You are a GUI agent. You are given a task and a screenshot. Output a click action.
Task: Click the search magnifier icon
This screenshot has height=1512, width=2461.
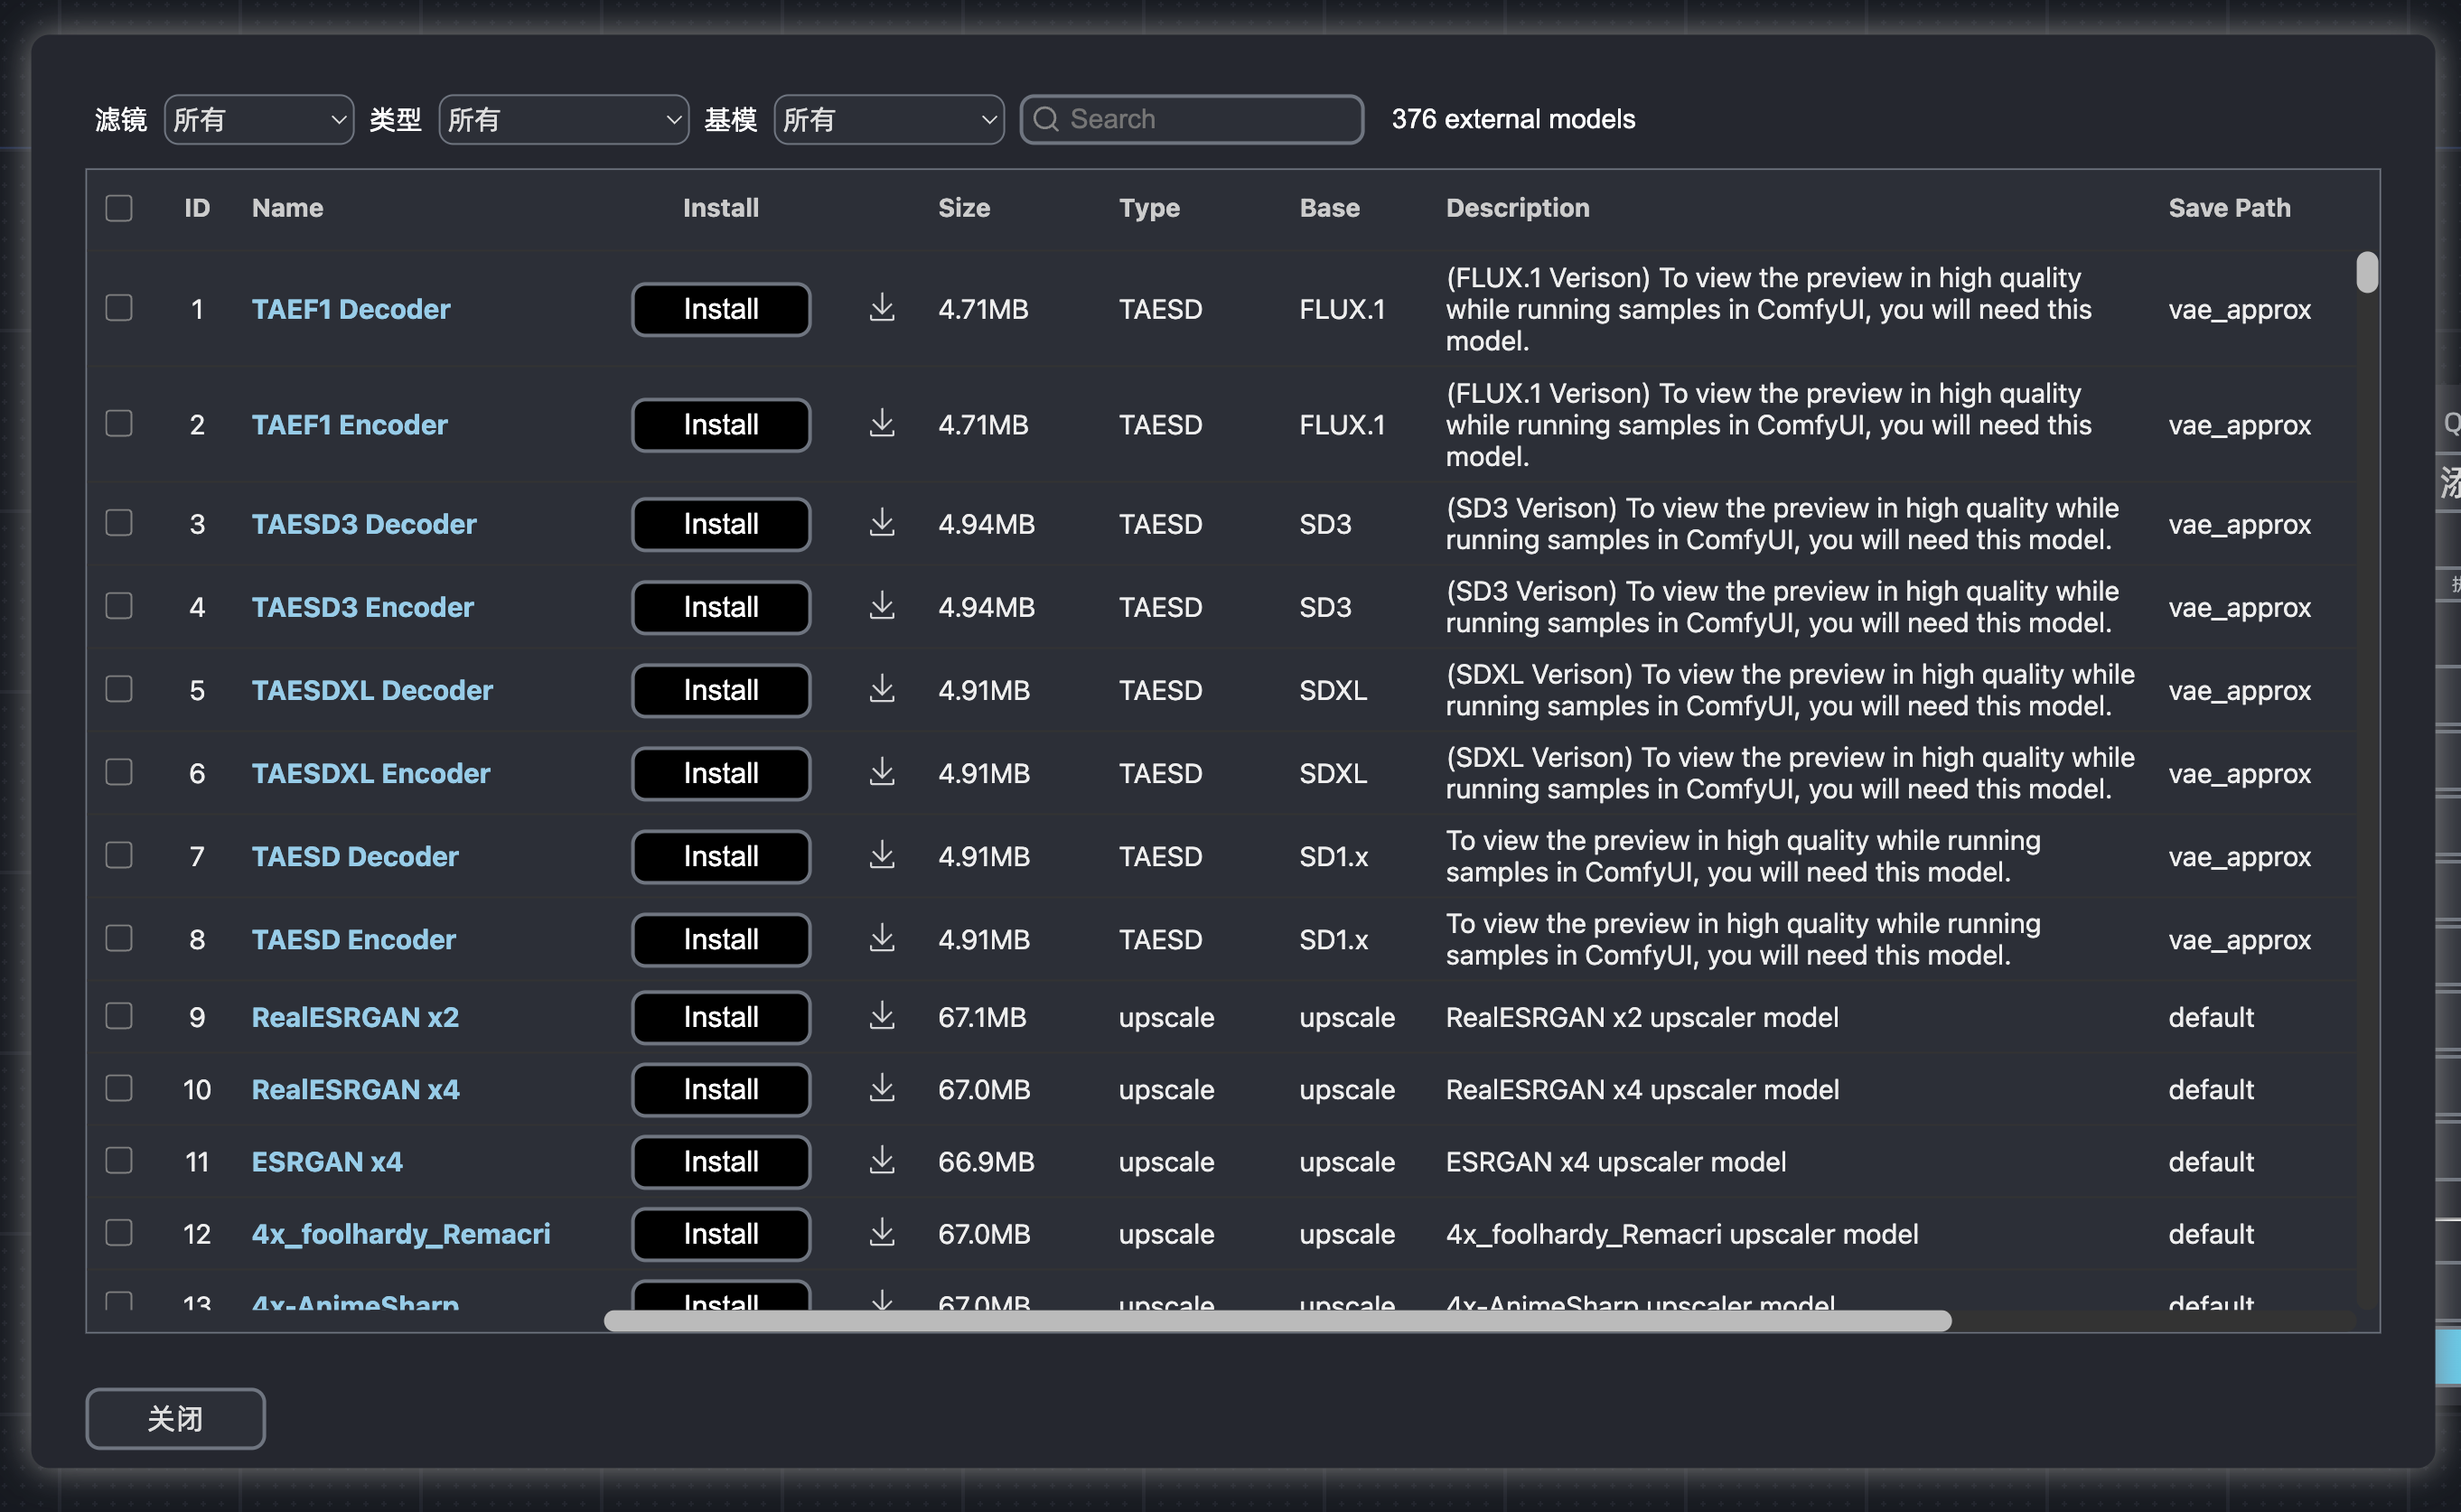(1046, 119)
